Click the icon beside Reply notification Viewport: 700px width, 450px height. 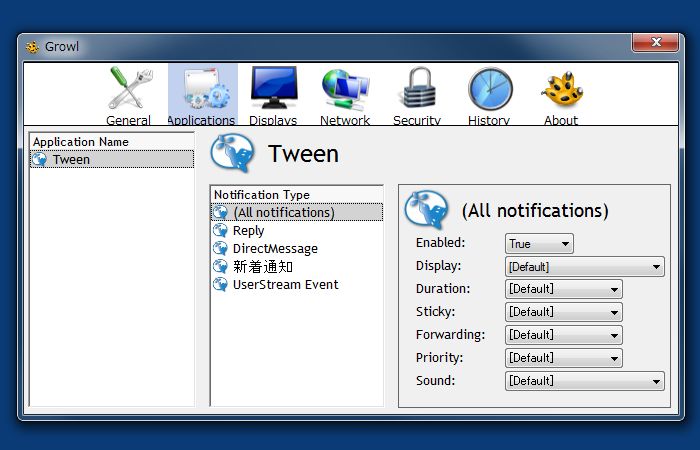(220, 230)
